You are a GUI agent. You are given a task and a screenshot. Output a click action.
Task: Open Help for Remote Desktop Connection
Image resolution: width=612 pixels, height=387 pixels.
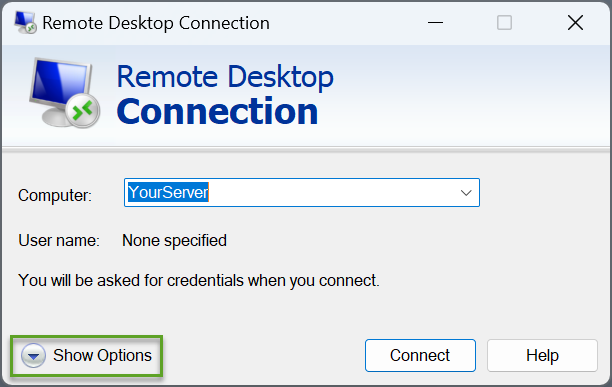point(542,355)
